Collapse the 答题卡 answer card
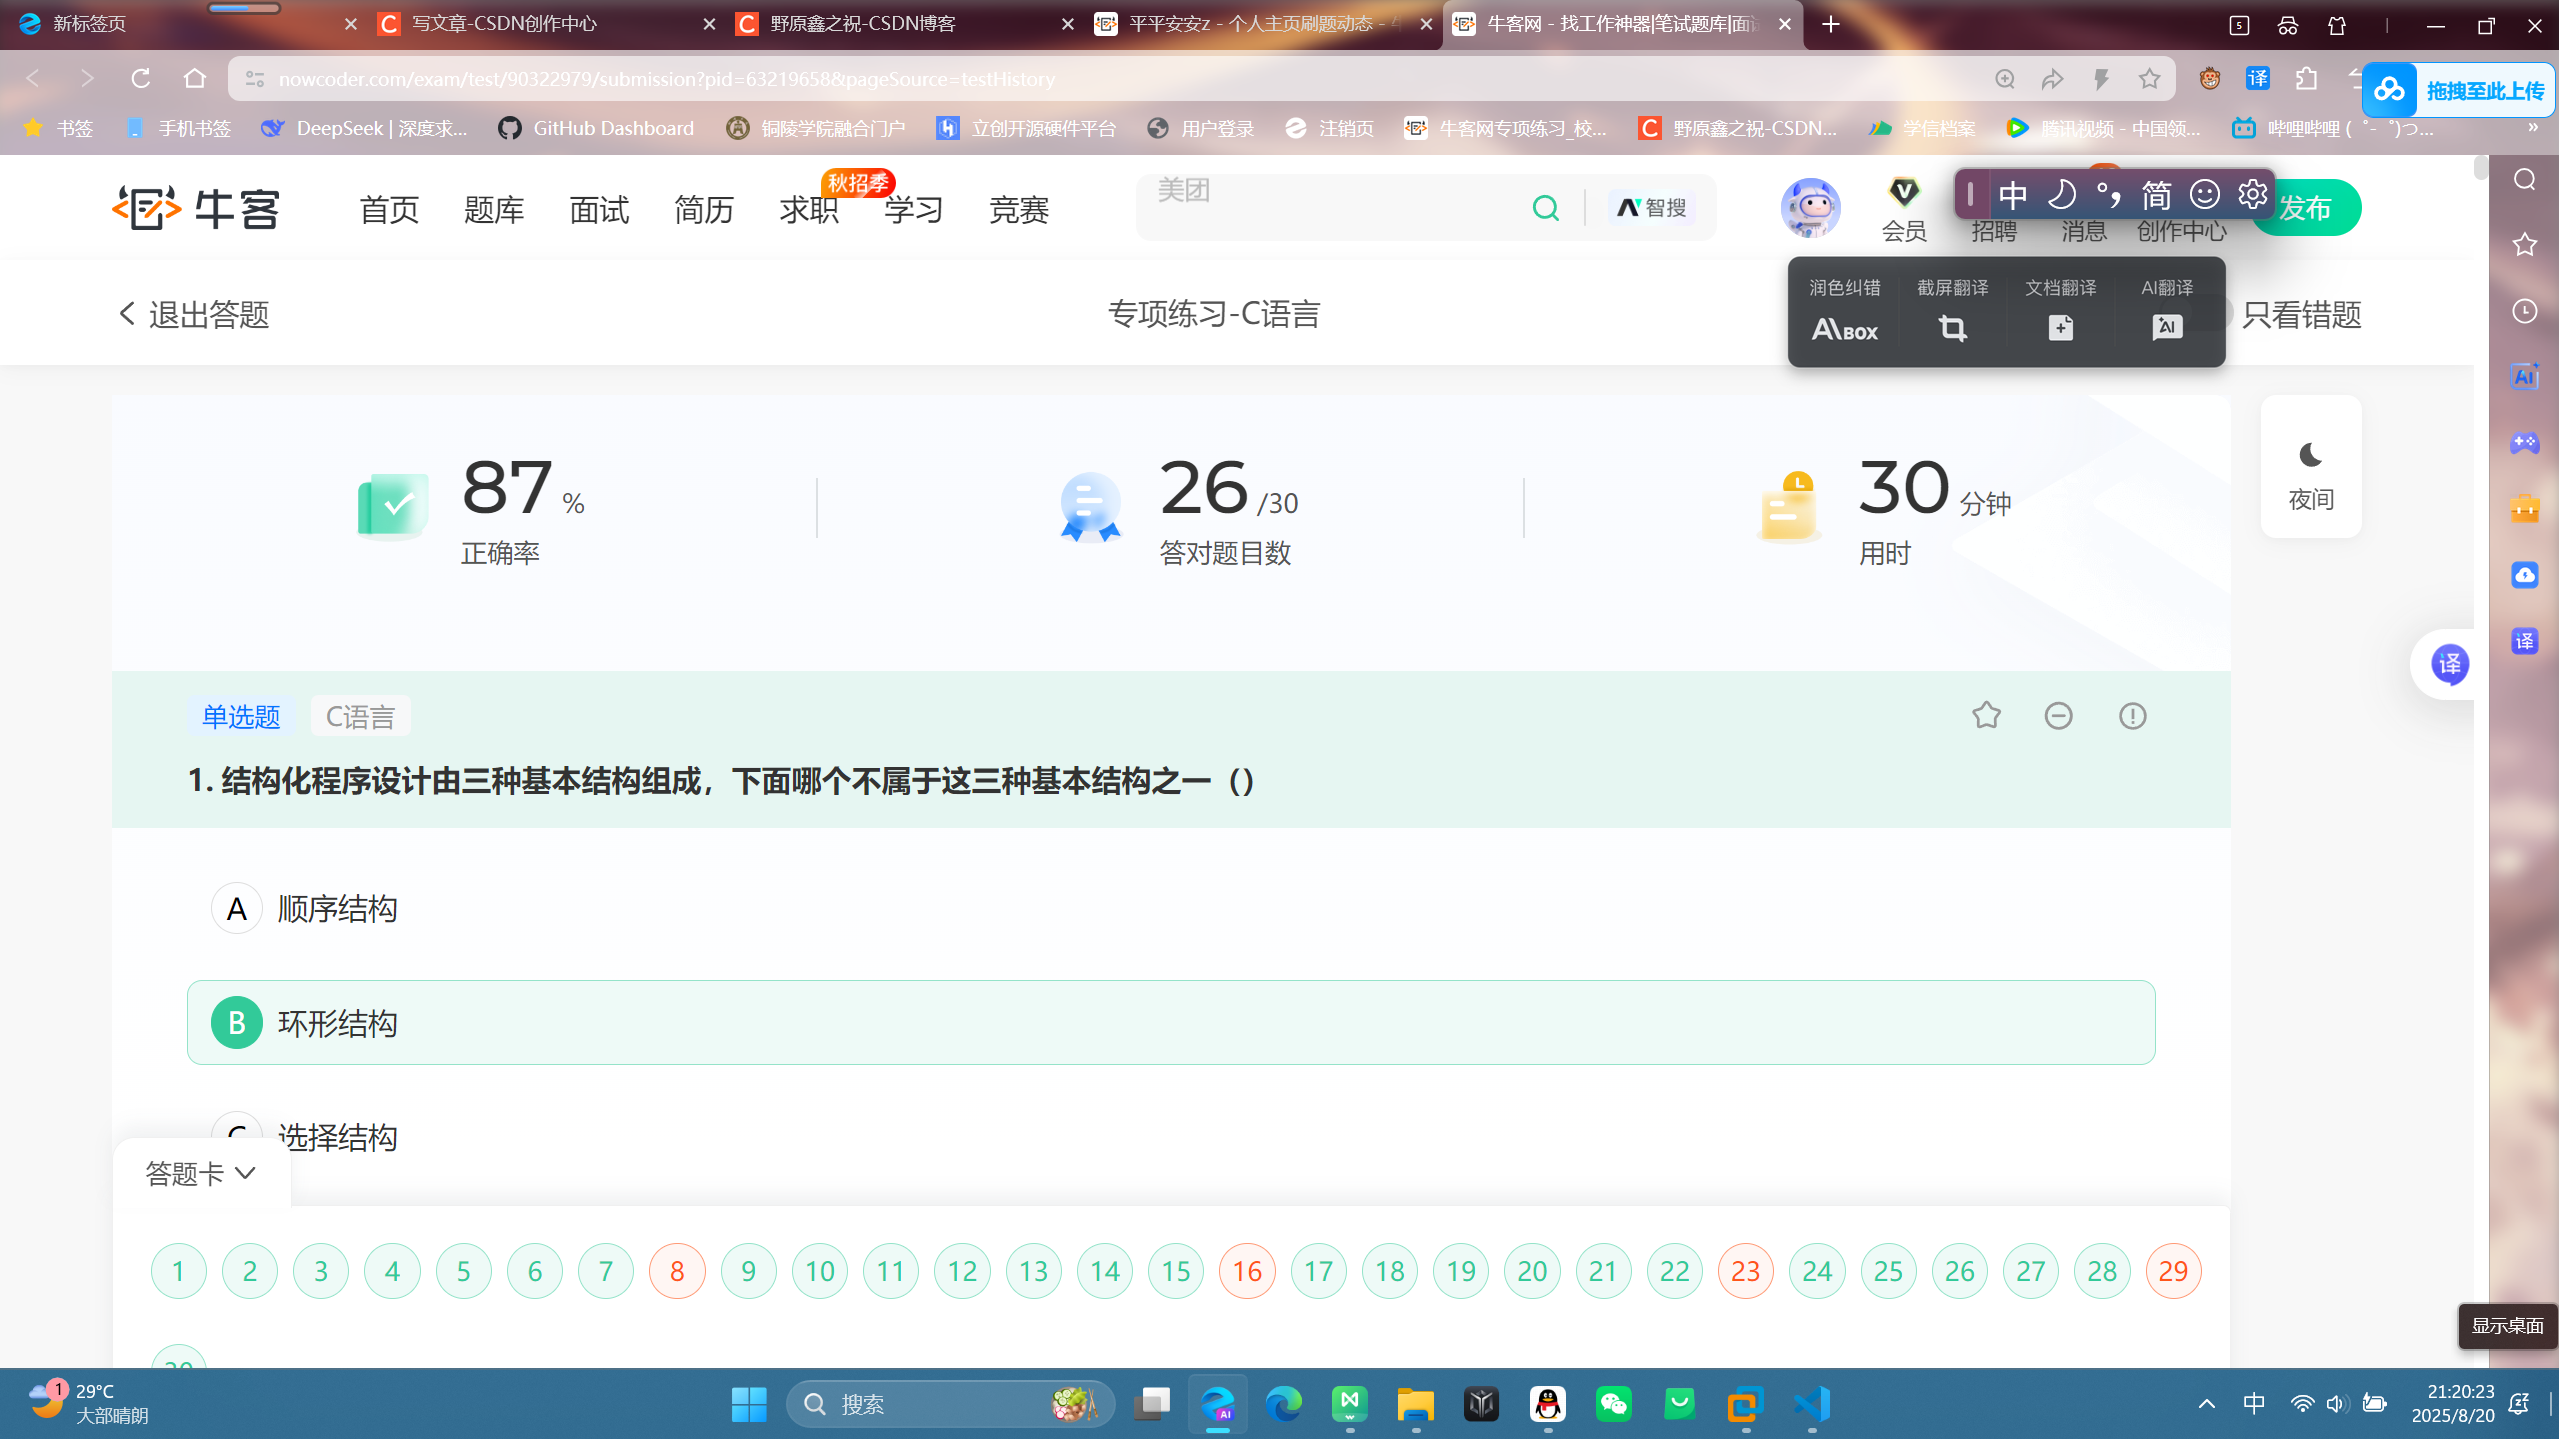The height and width of the screenshot is (1439, 2559). point(201,1173)
